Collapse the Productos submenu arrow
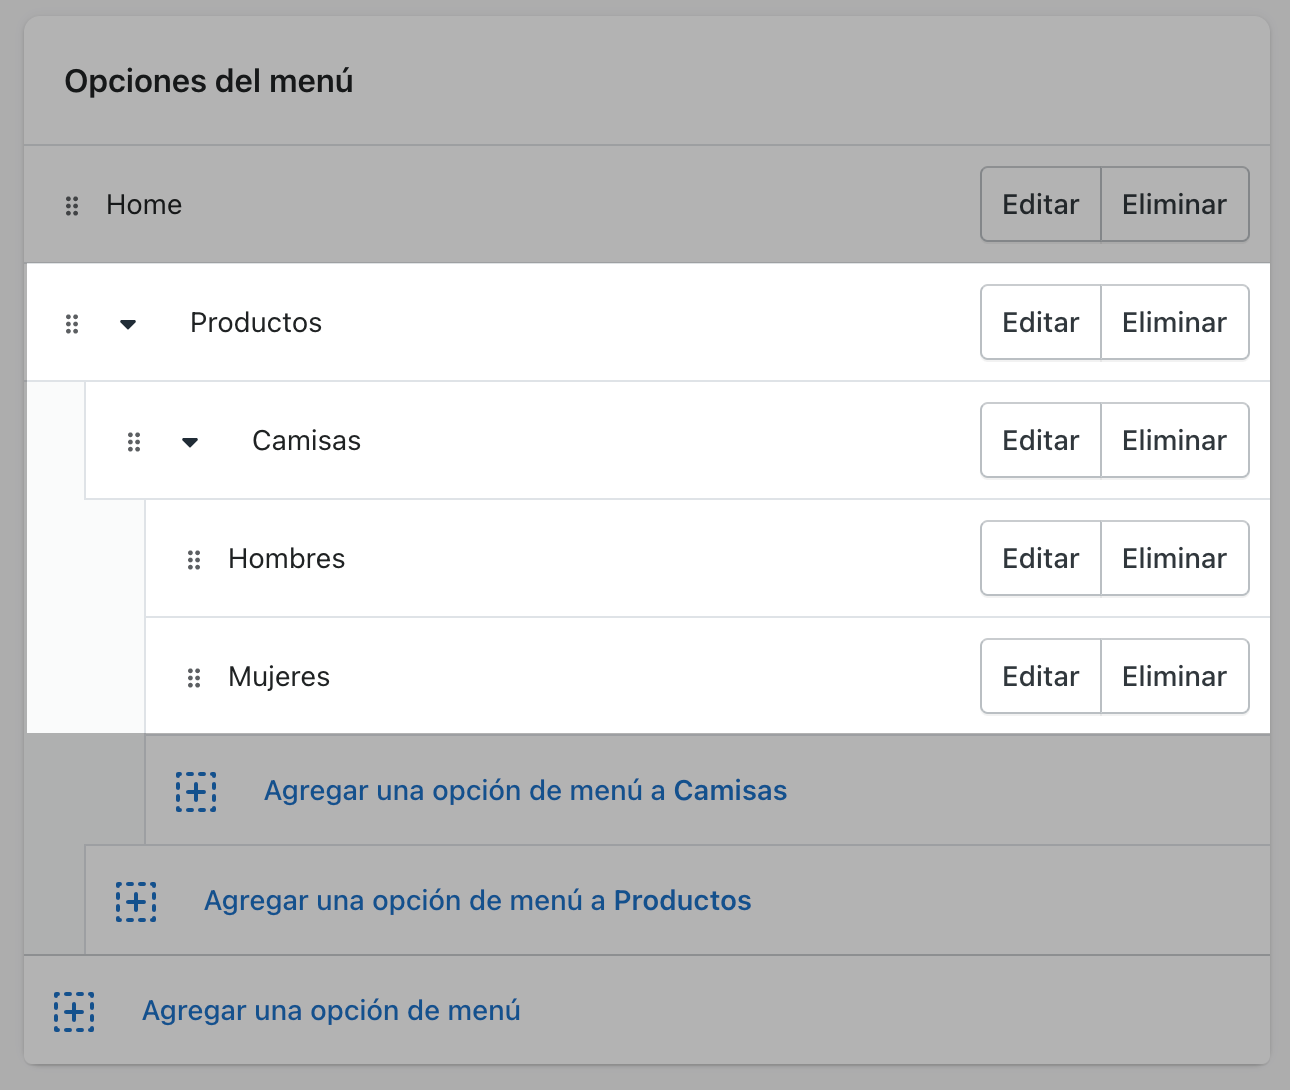The width and height of the screenshot is (1290, 1090). coord(128,324)
